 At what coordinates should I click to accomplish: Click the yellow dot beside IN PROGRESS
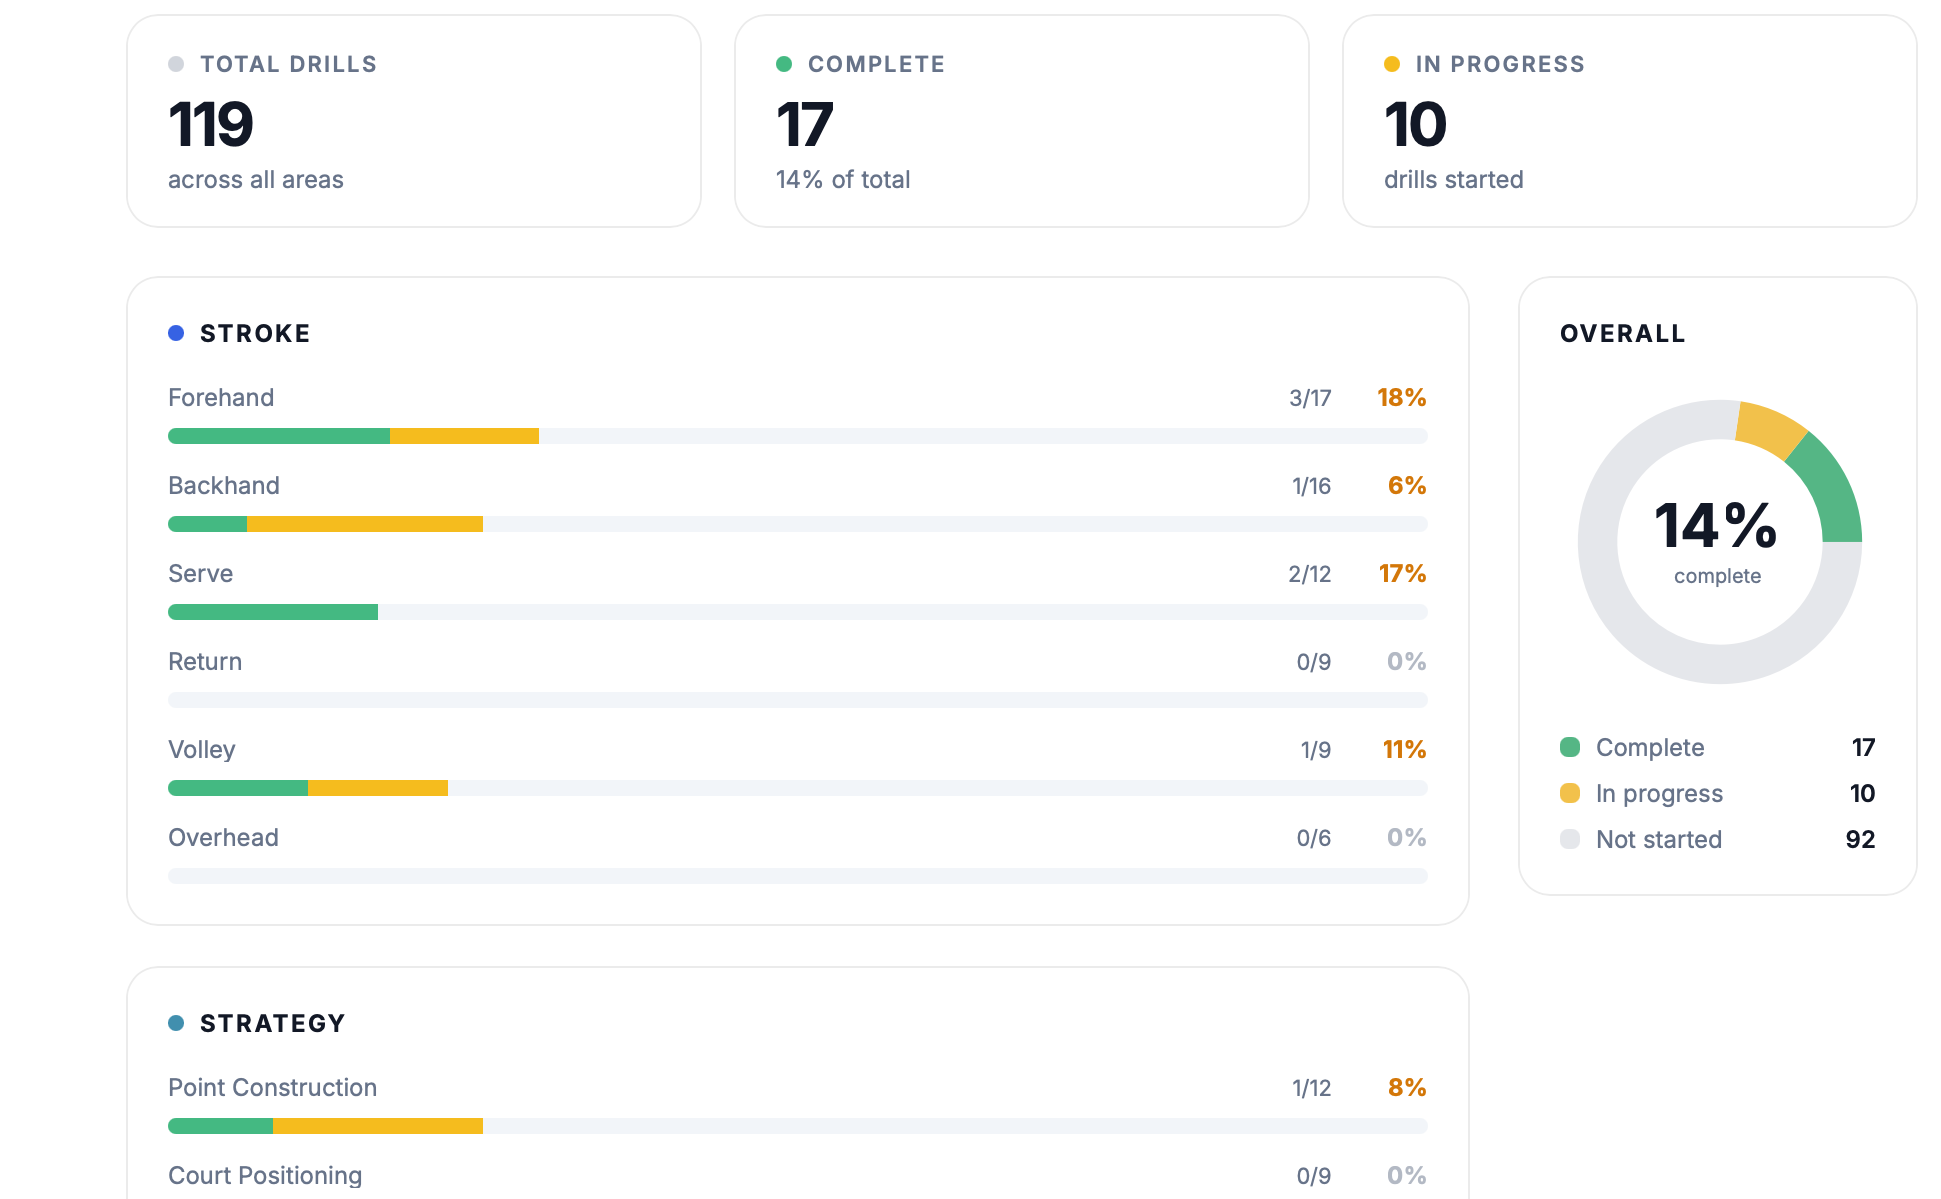1392,64
